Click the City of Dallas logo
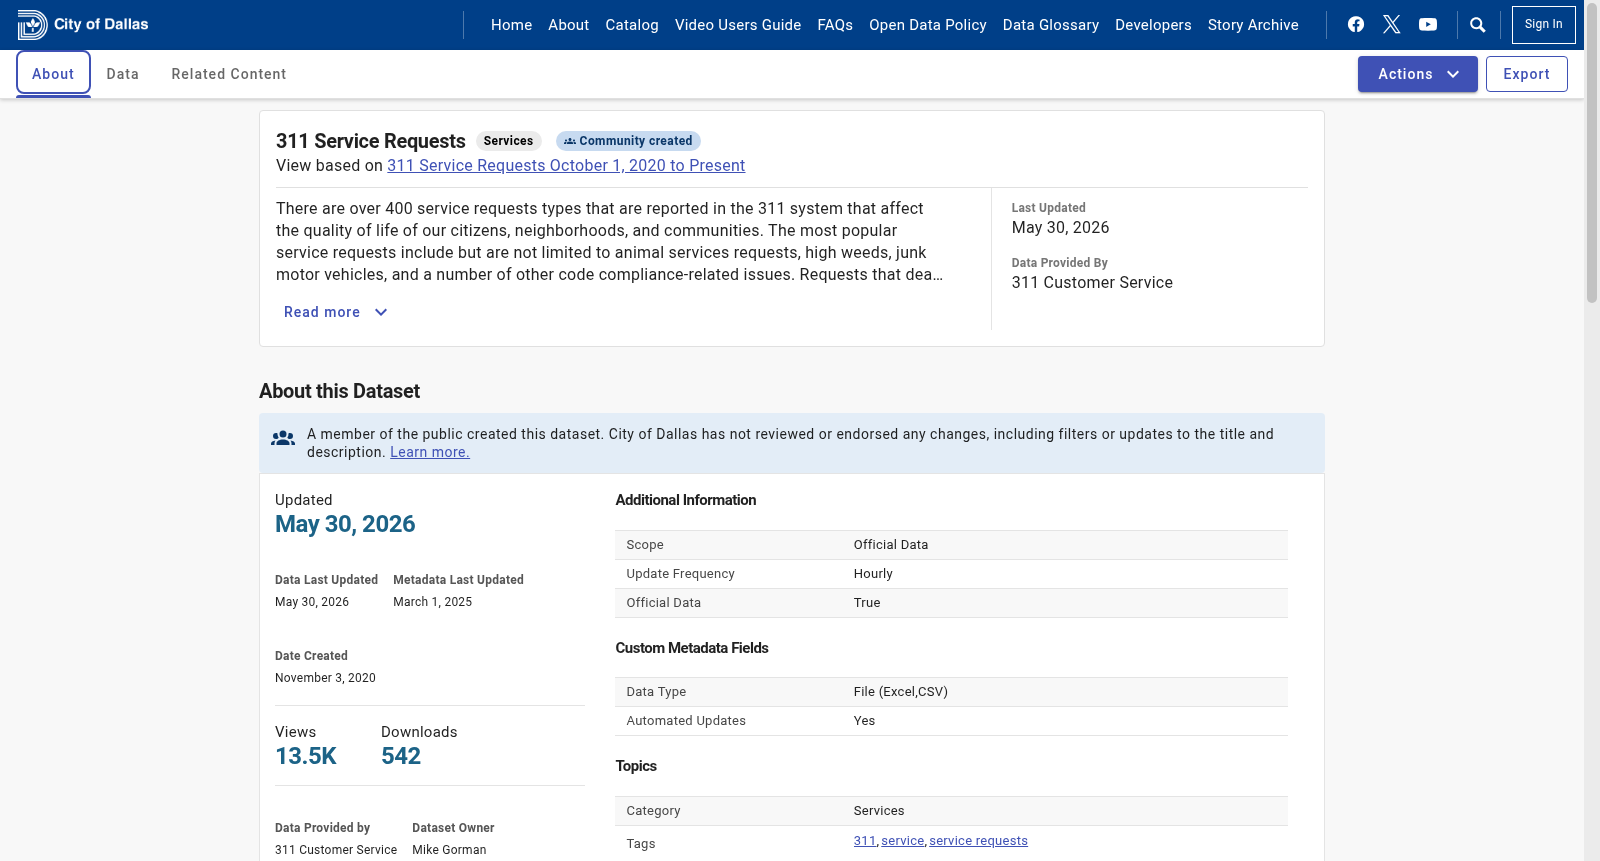The image size is (1600, 861). [83, 25]
